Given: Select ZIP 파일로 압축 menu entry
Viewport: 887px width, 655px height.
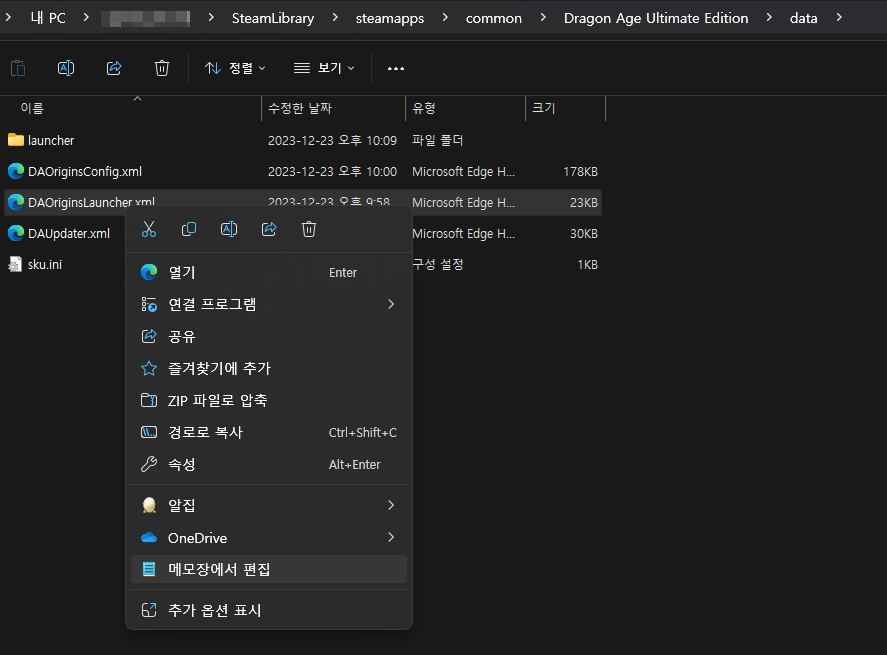Looking at the screenshot, I should pyautogui.click(x=269, y=400).
